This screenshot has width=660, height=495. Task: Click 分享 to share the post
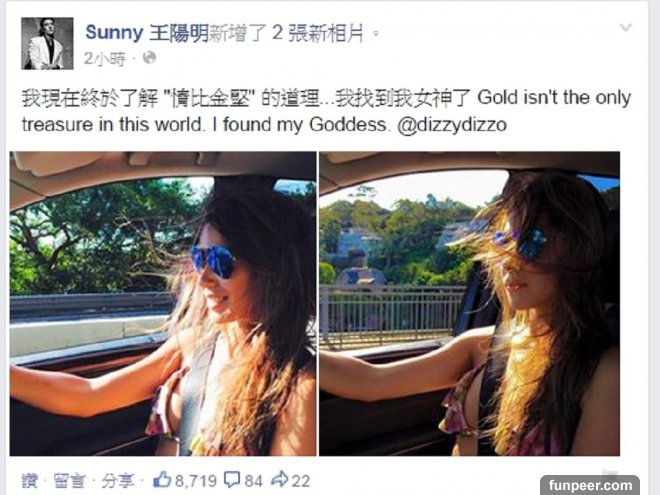click(118, 481)
